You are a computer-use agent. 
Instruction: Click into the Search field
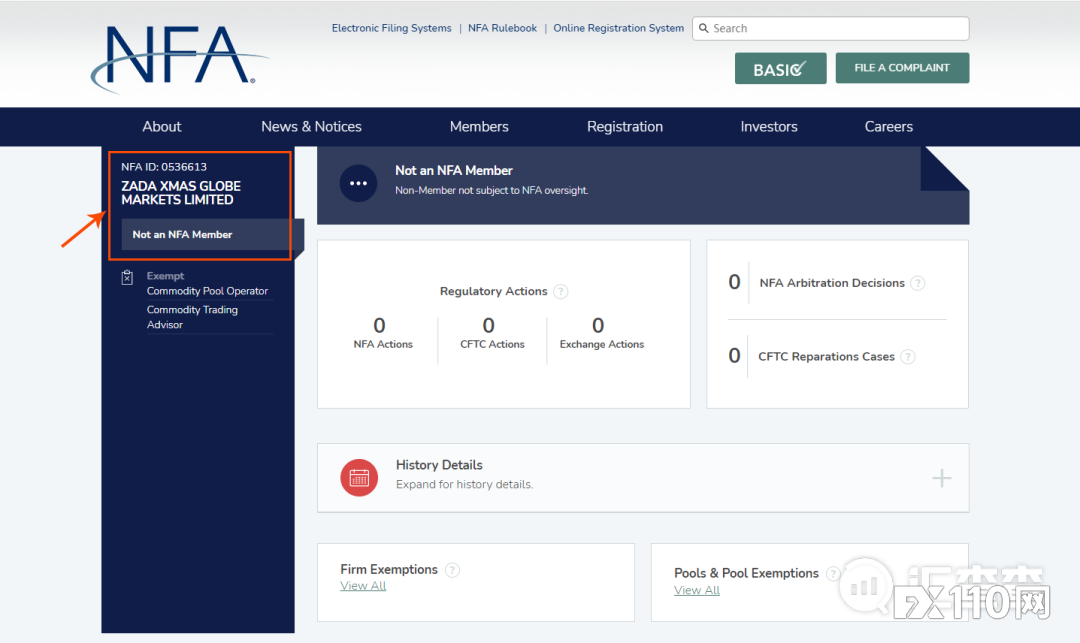[x=835, y=28]
